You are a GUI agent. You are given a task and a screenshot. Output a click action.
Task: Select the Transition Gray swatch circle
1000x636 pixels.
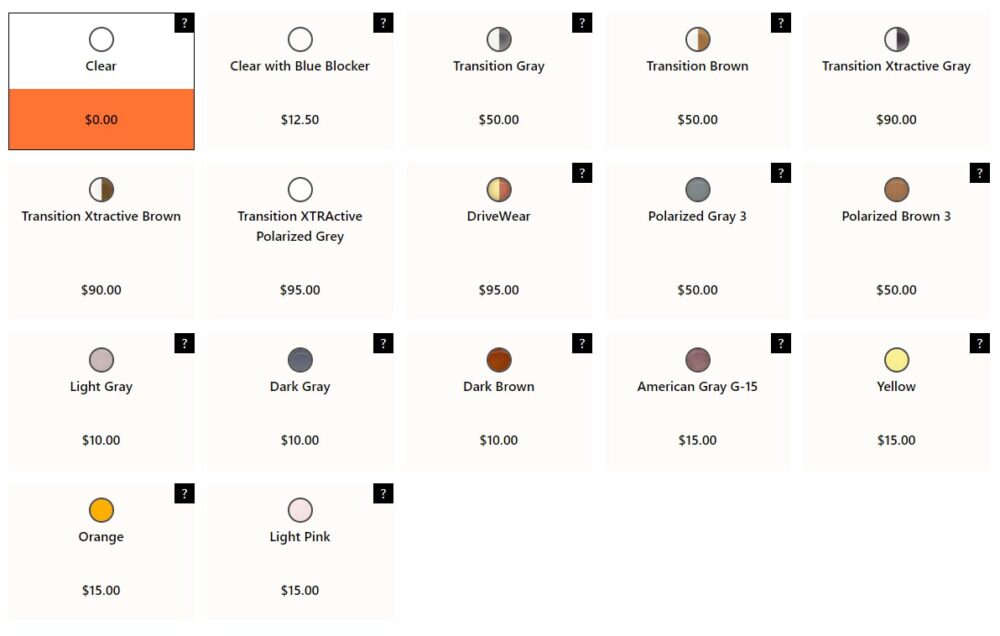499,40
